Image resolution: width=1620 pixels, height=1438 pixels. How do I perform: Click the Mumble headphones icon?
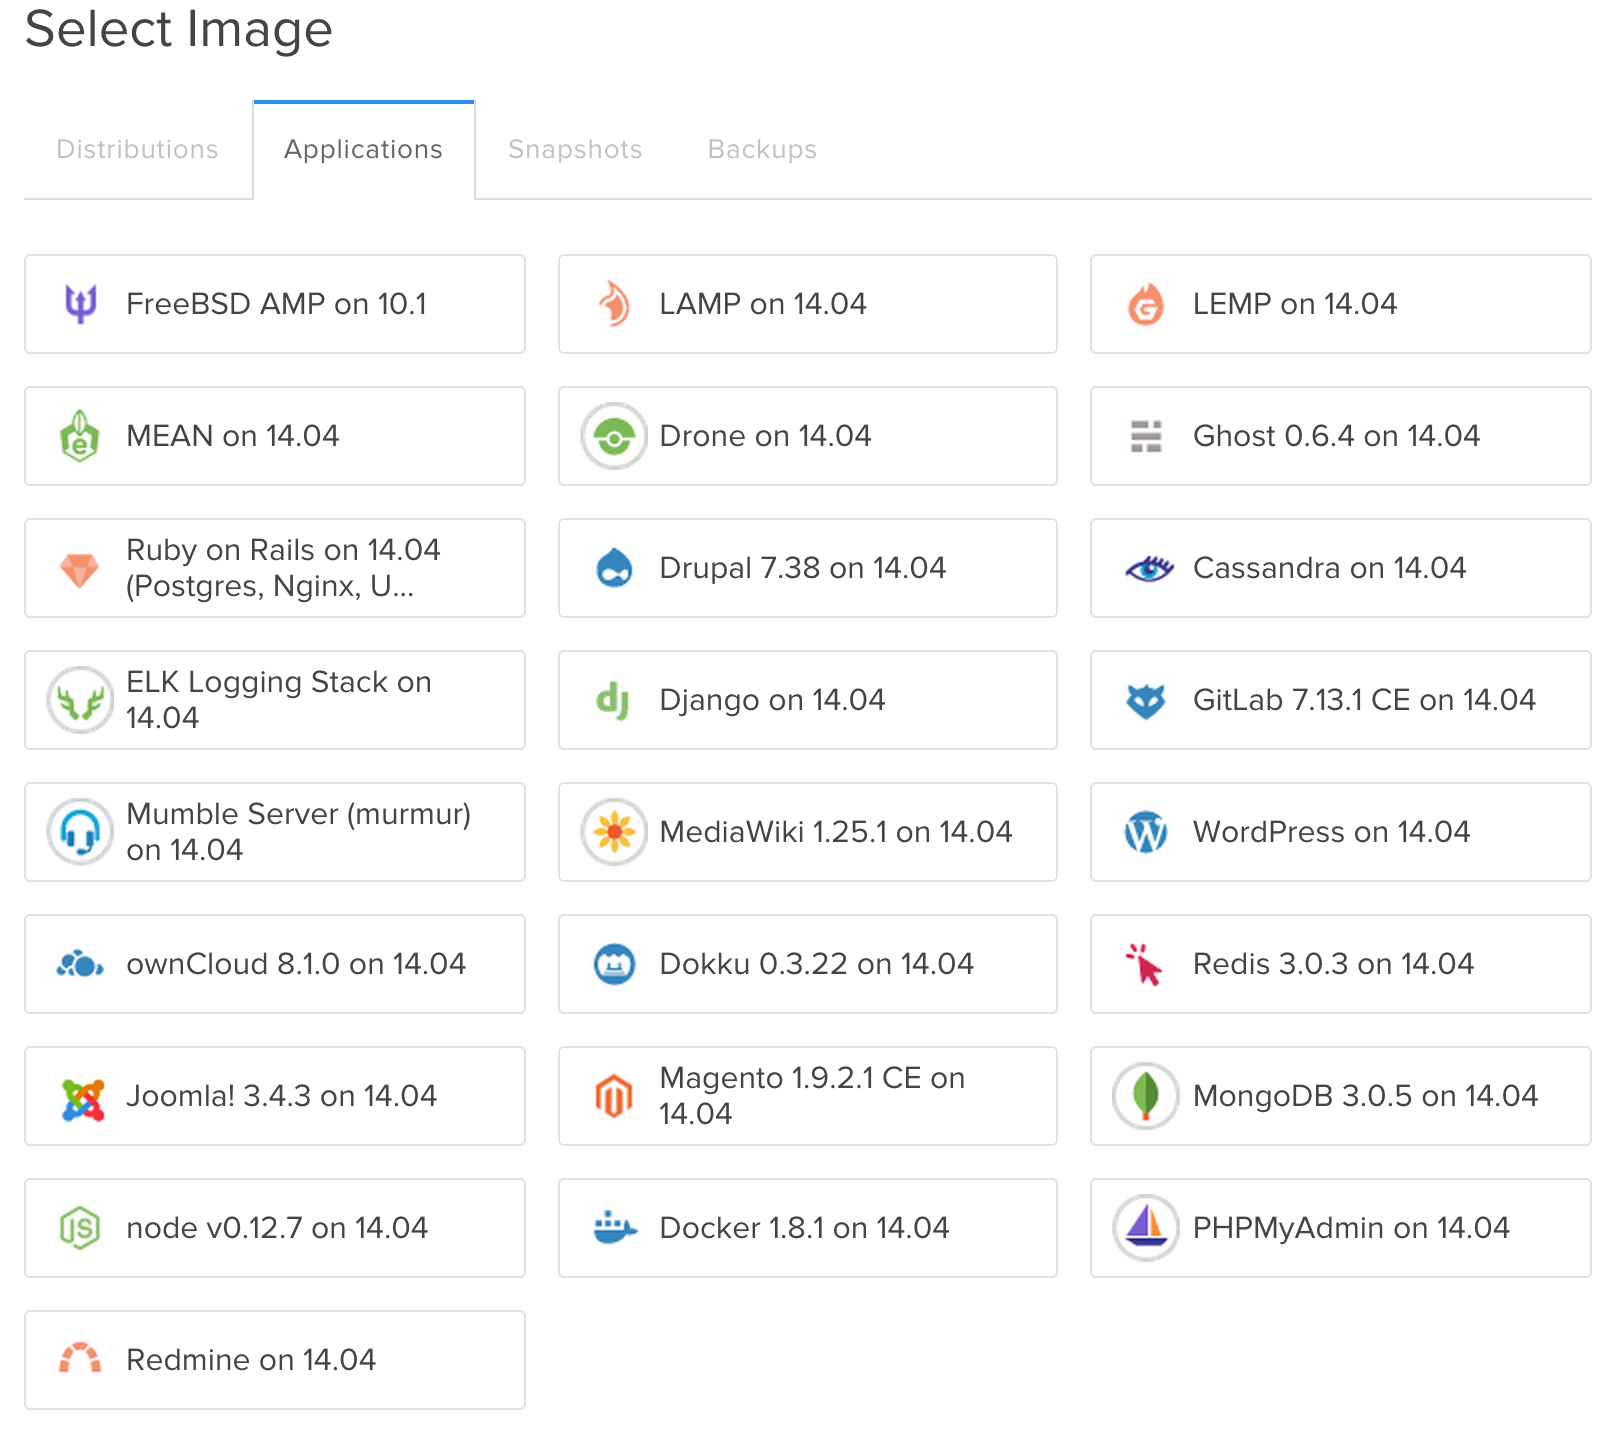coord(80,832)
